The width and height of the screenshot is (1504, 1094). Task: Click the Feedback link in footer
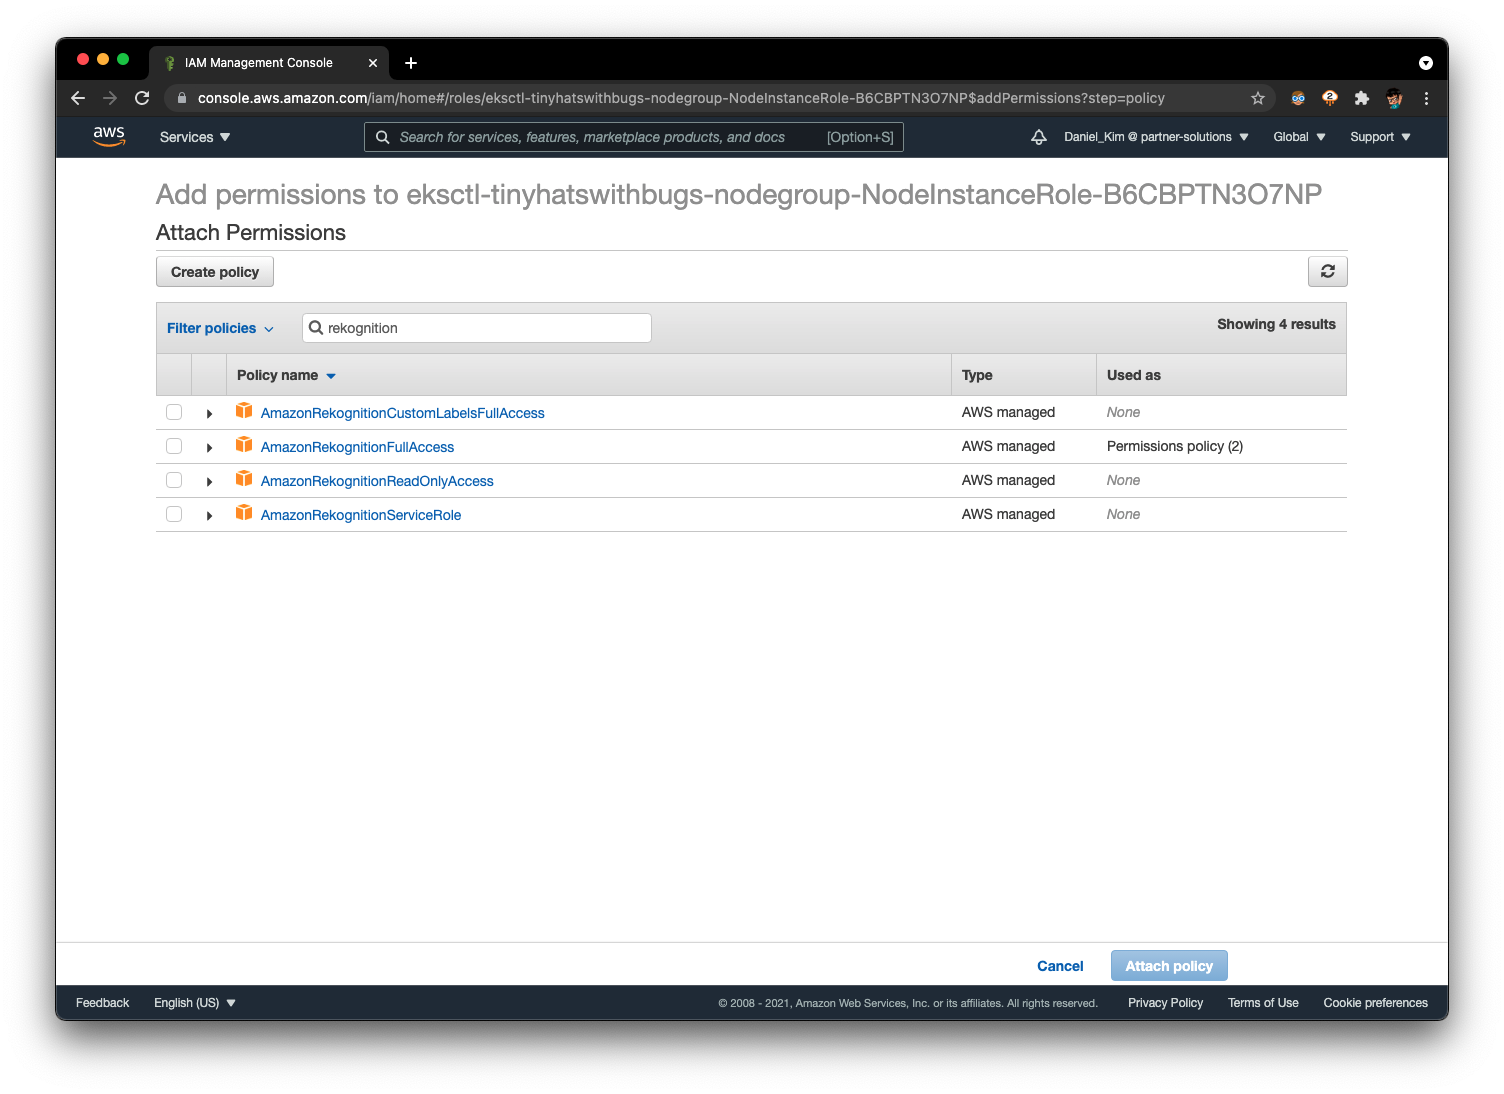(103, 1003)
